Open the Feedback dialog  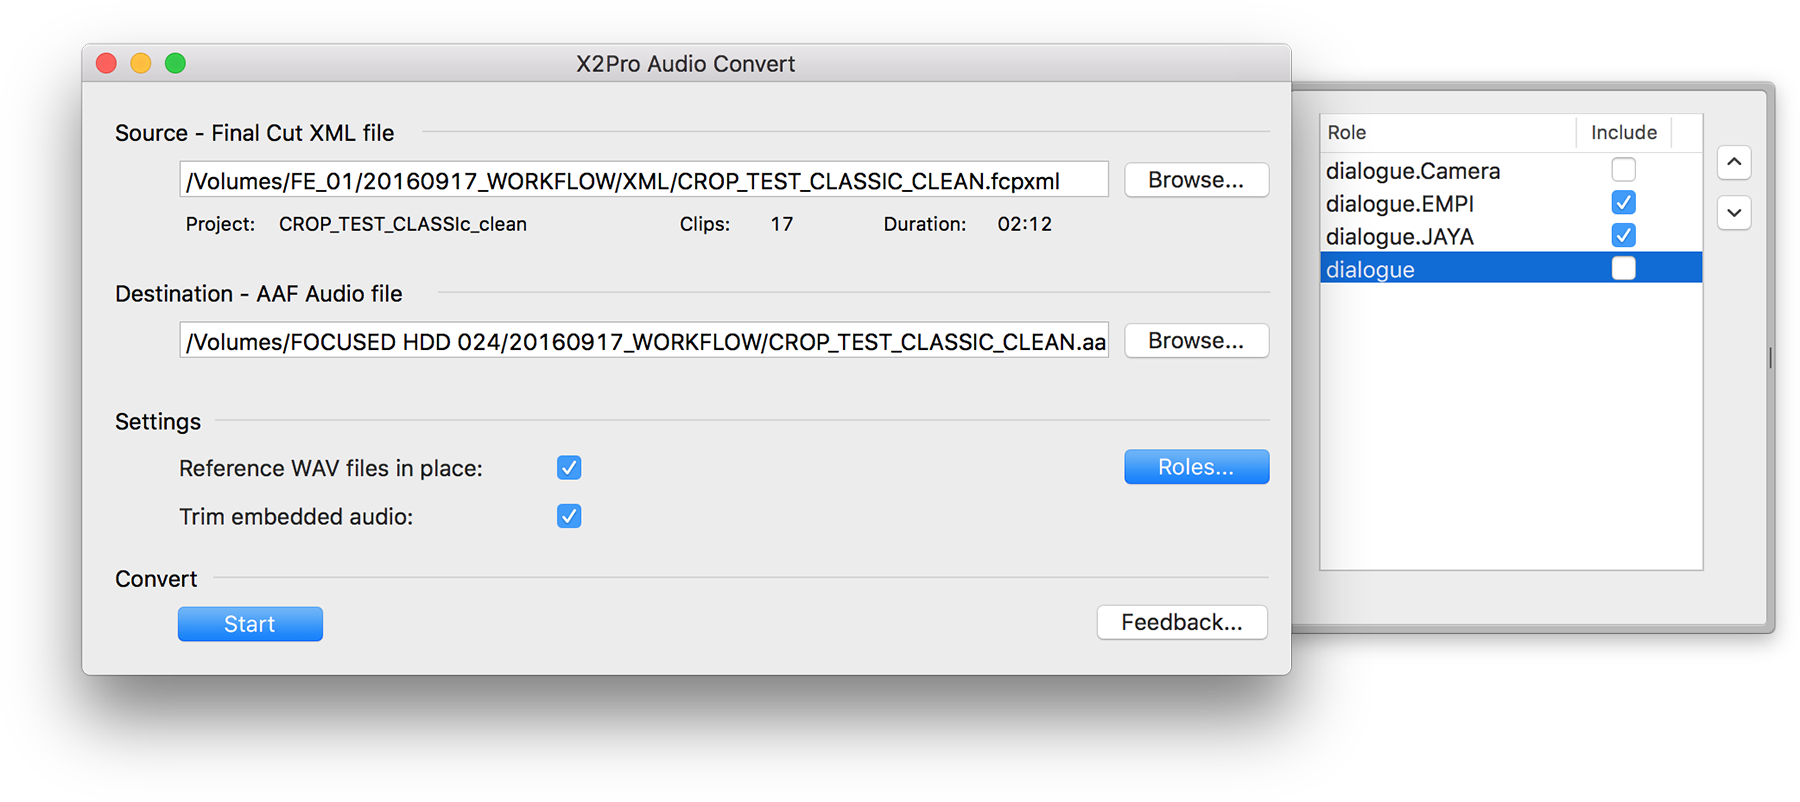tap(1182, 622)
